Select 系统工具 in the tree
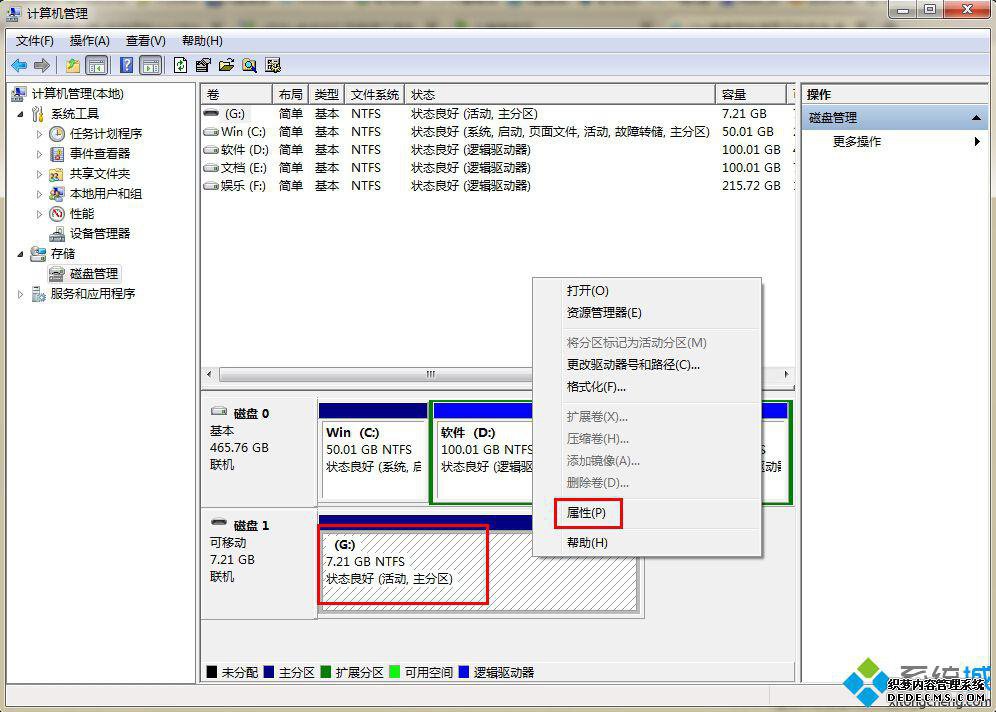The image size is (996, 712). pos(75,114)
